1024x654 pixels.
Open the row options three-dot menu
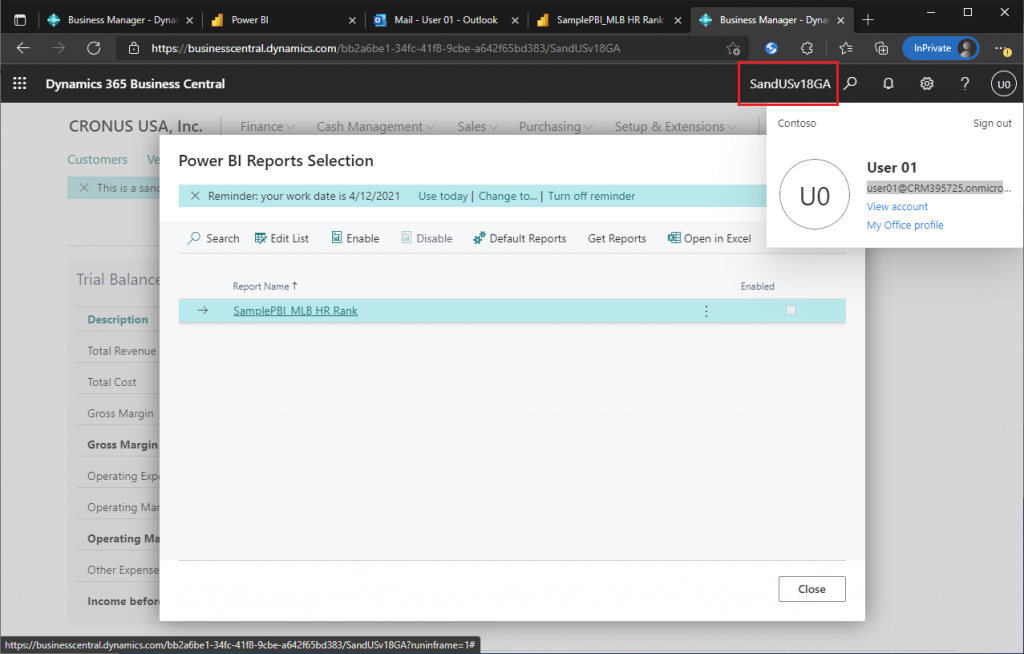point(706,311)
